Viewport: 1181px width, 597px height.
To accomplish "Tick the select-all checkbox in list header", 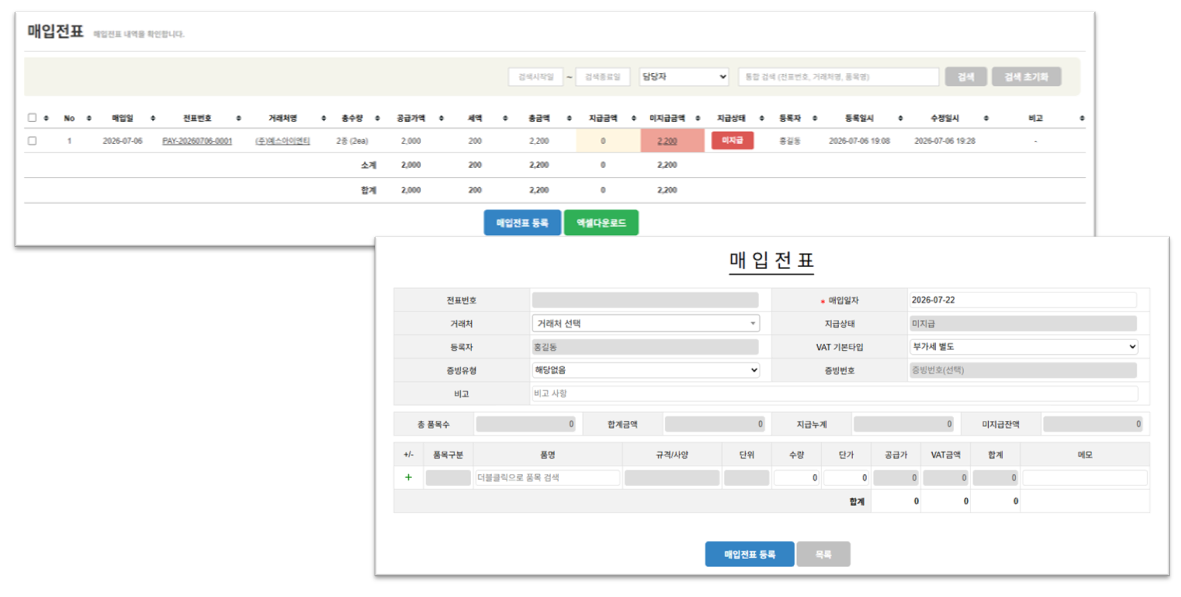I will [x=32, y=118].
